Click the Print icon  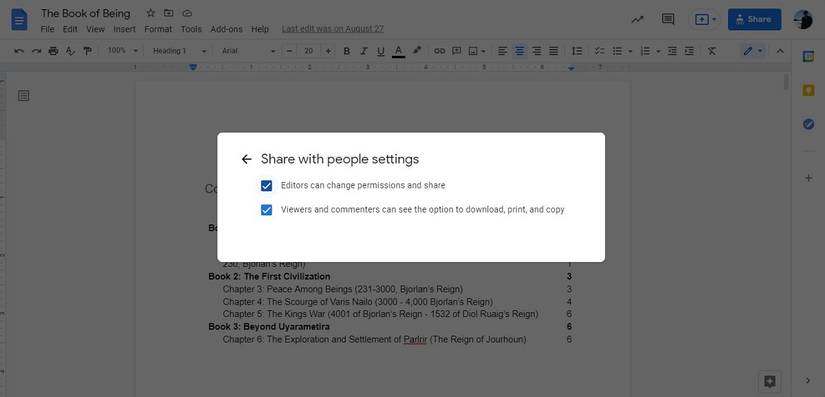coord(53,51)
